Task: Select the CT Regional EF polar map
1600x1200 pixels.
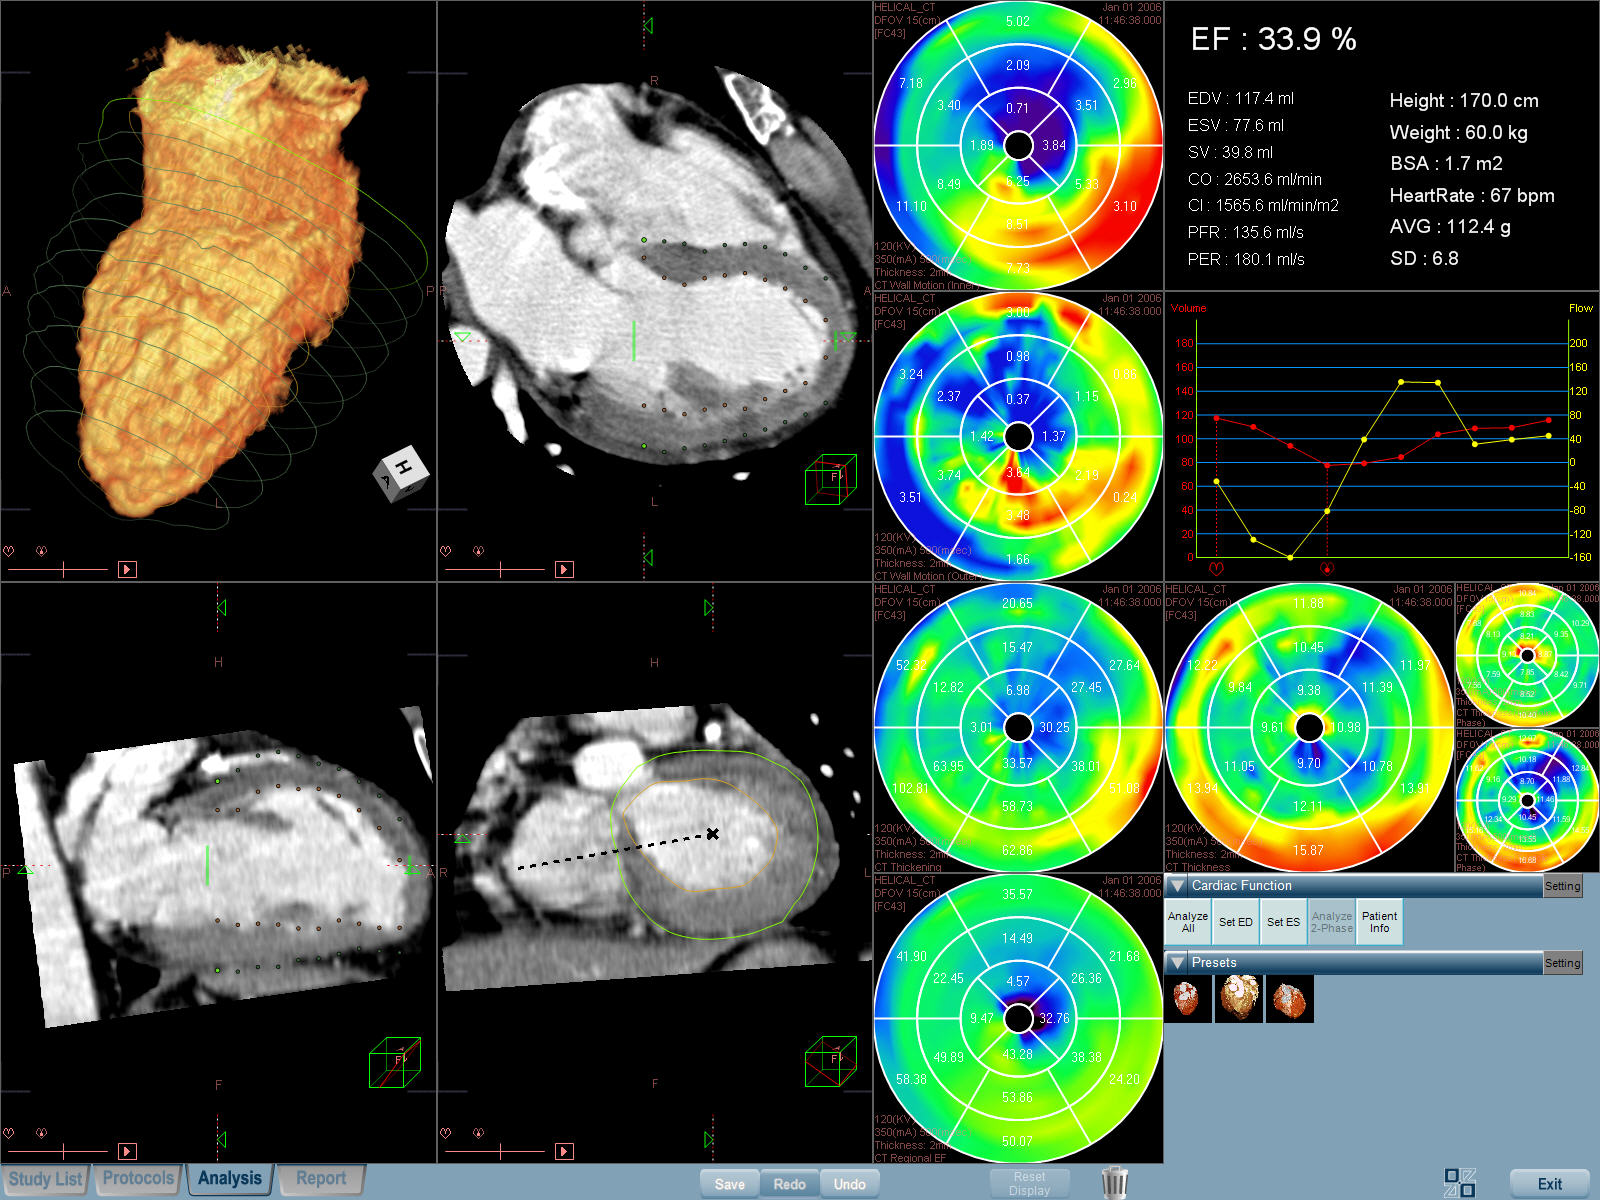Action: point(1018,1019)
